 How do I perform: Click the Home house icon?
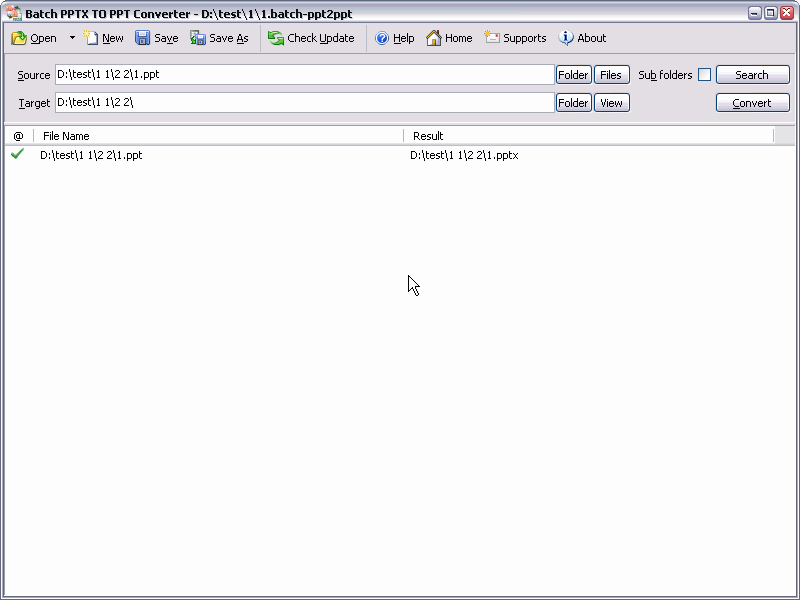click(434, 38)
